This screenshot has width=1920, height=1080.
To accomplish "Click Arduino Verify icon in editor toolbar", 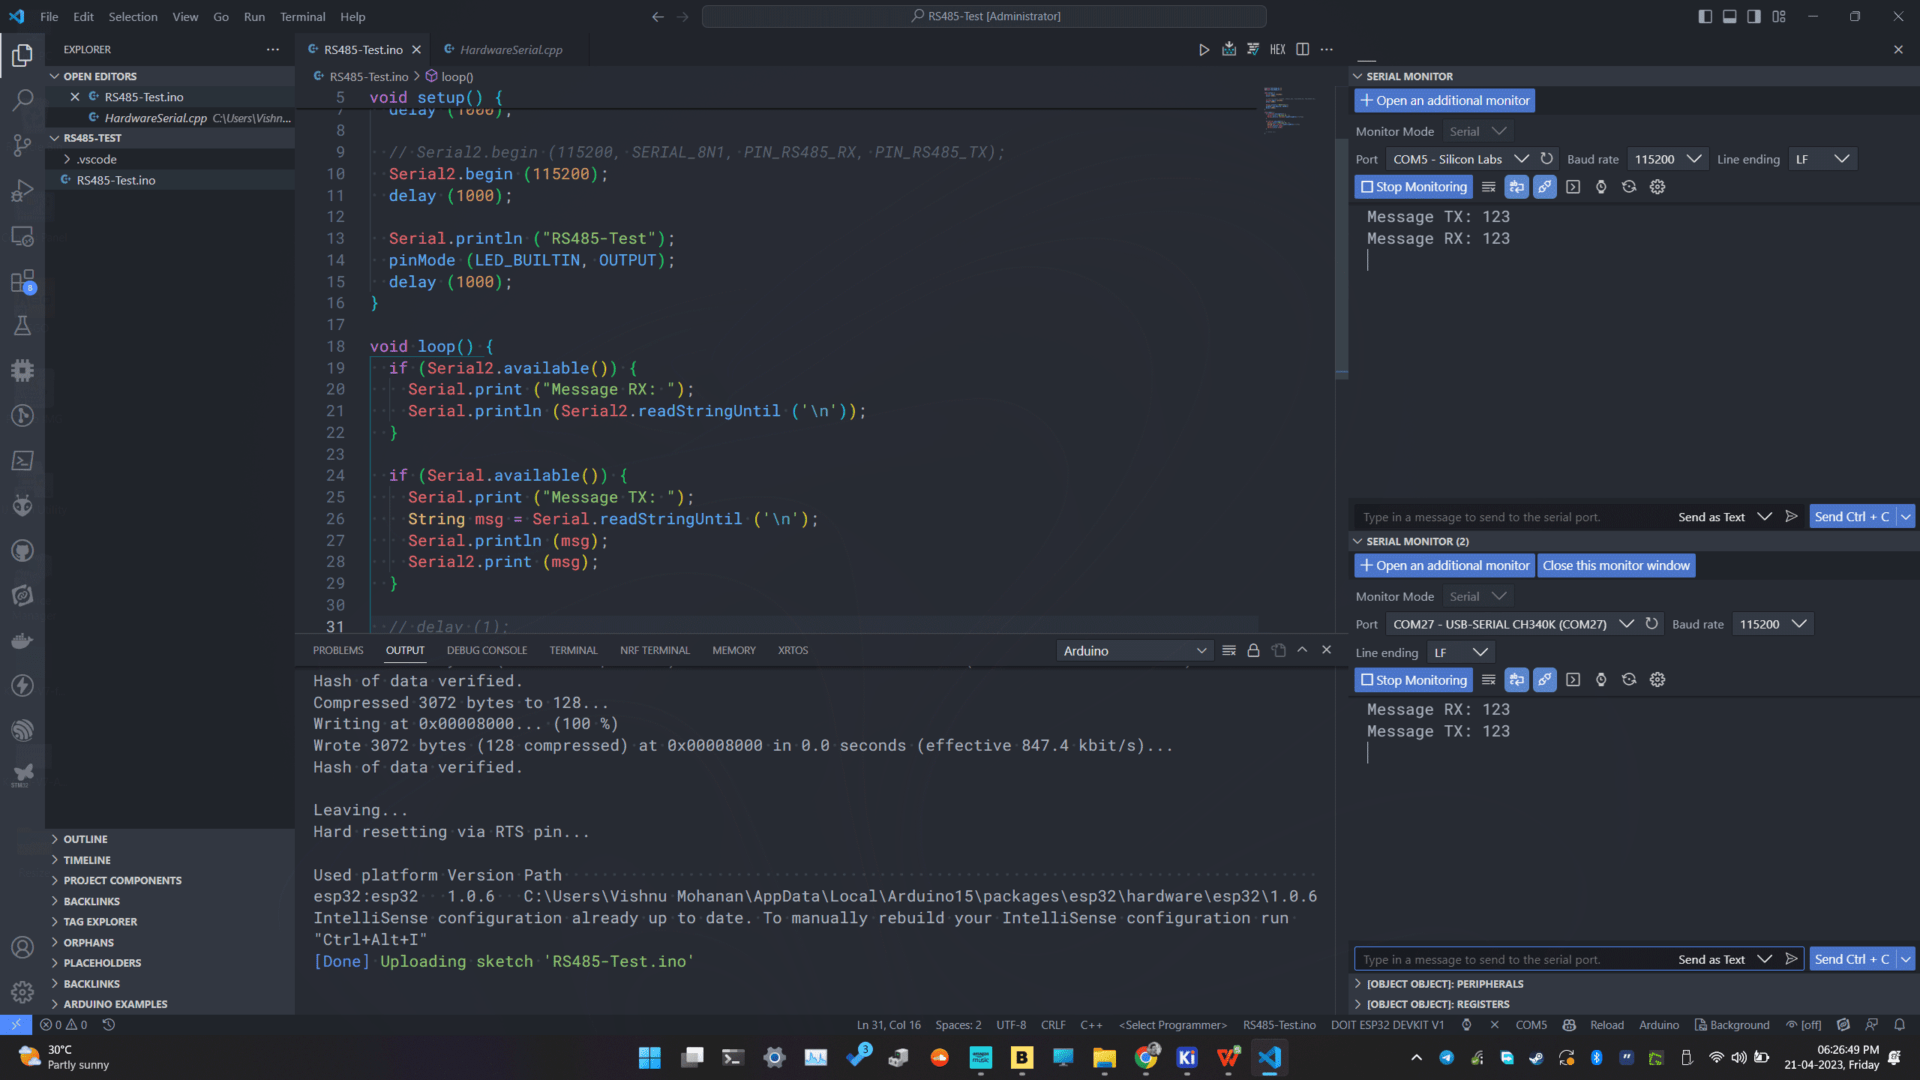I will (1253, 49).
